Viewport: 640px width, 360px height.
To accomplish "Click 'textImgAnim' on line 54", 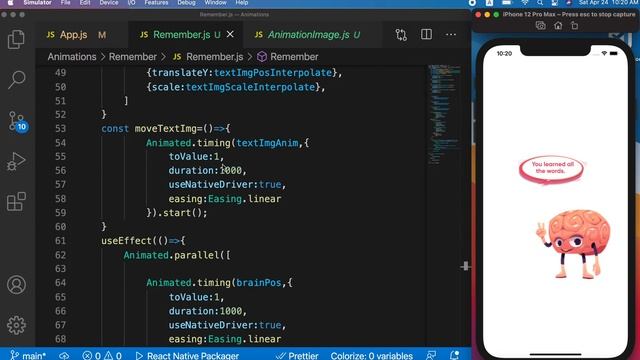I will pyautogui.click(x=267, y=143).
